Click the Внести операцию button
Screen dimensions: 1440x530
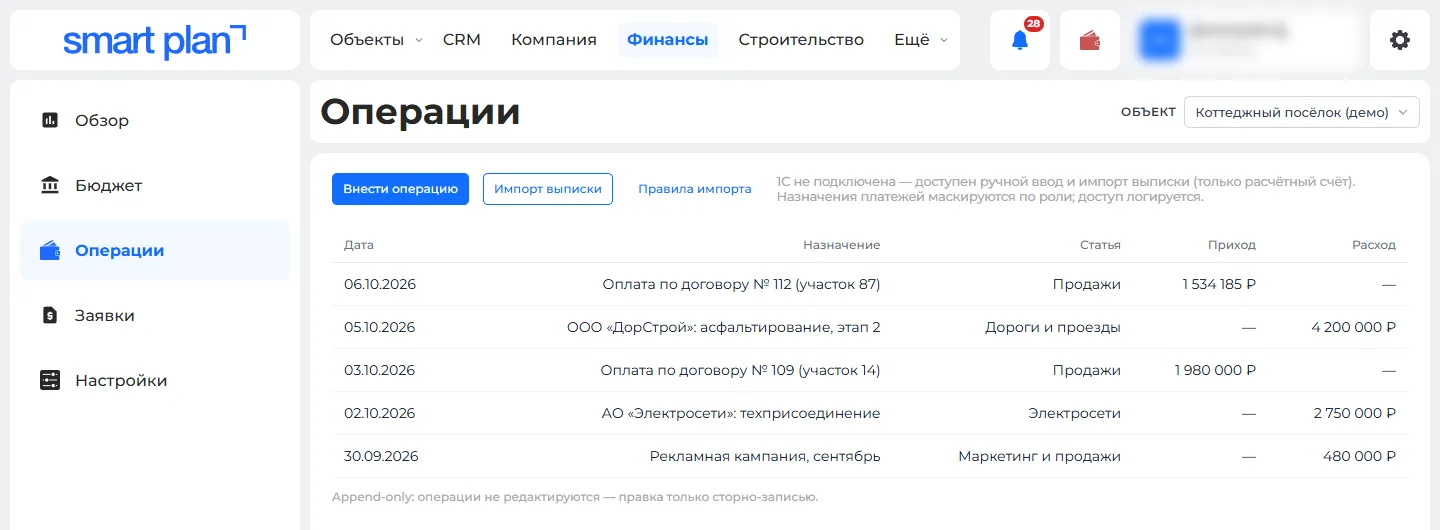[x=400, y=189]
